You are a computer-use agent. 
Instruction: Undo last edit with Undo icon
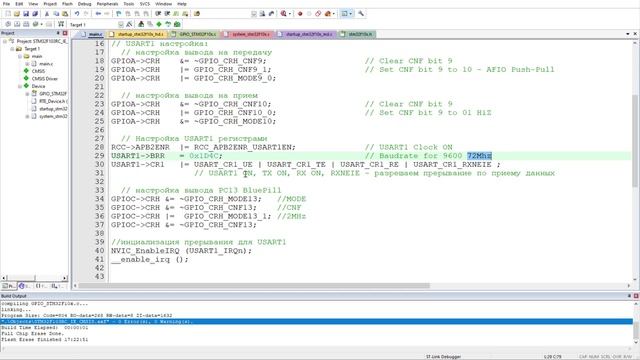coord(77,14)
